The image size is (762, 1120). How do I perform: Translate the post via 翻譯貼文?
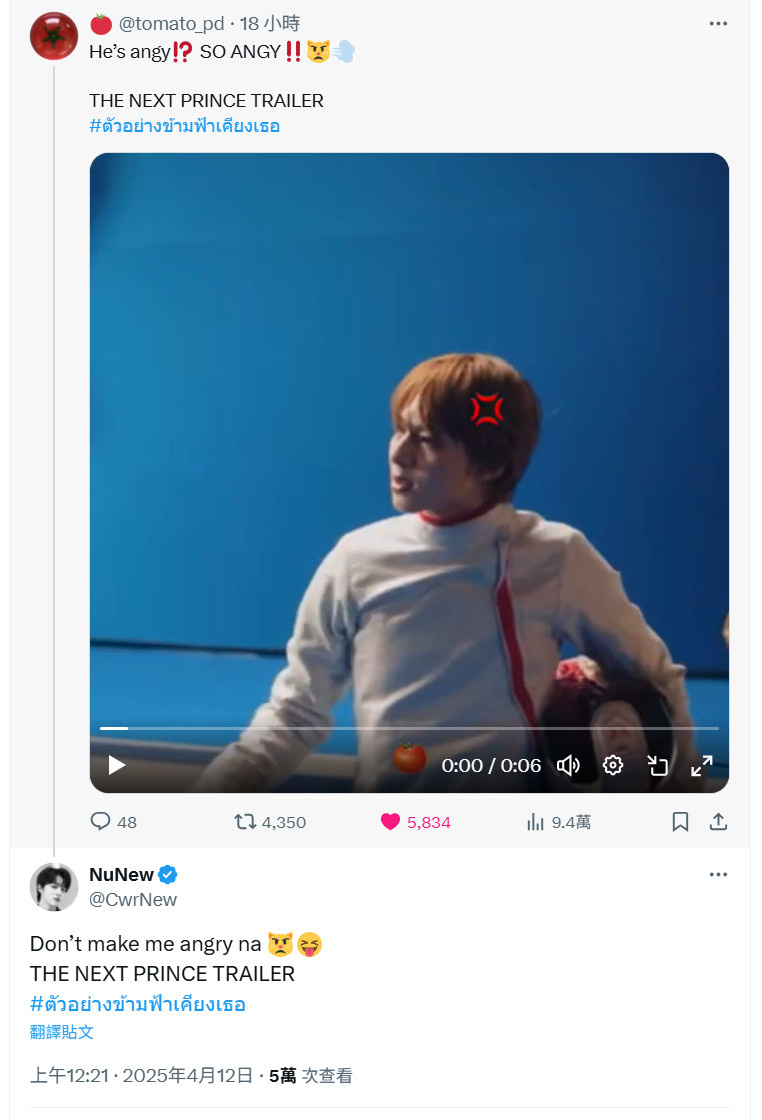pyautogui.click(x=61, y=1031)
